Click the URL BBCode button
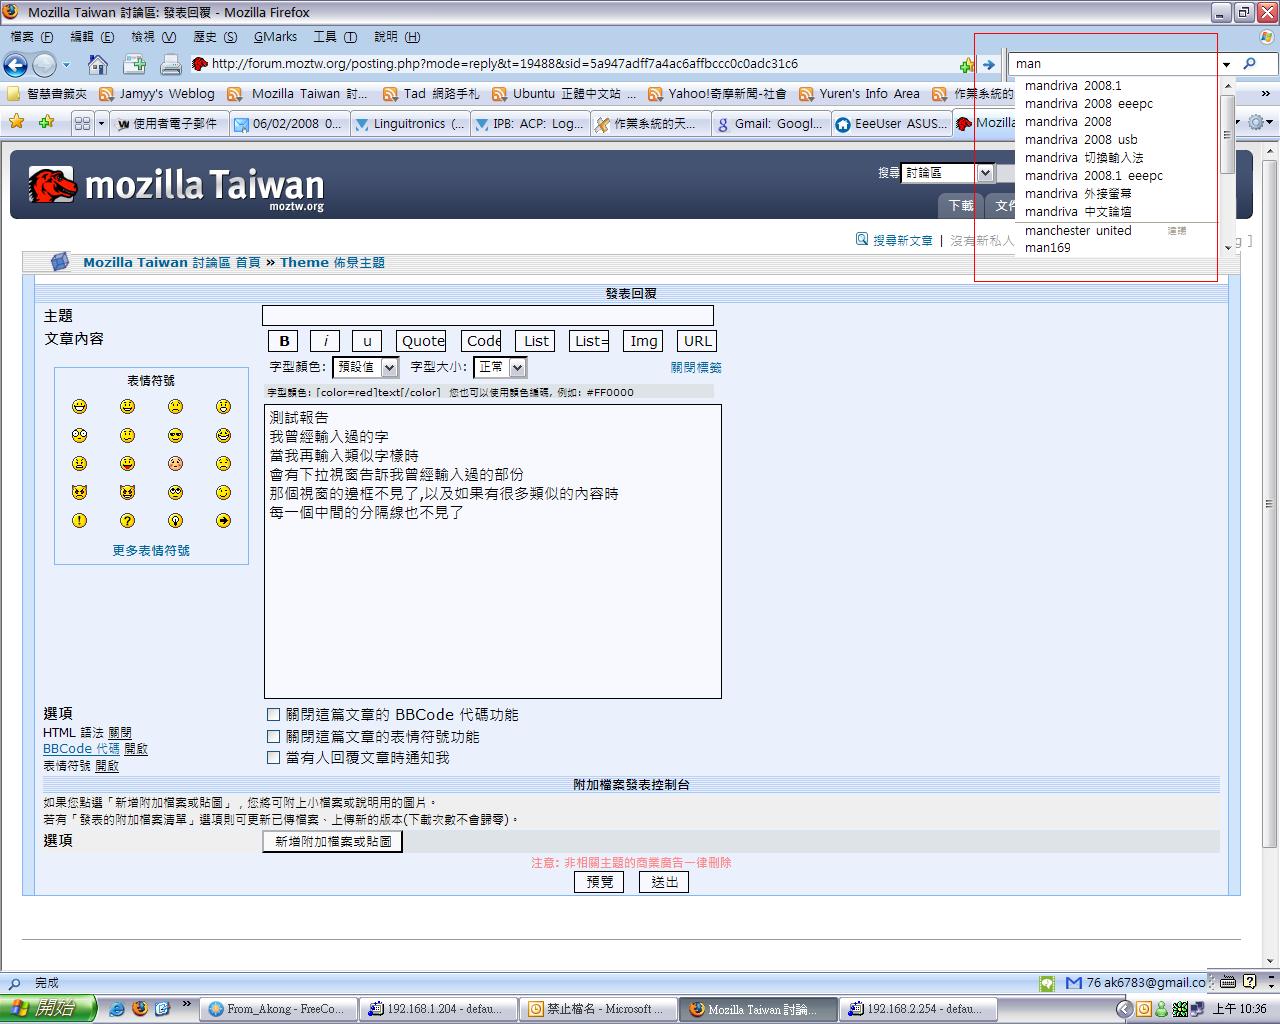The width and height of the screenshot is (1280, 1024). pos(697,341)
